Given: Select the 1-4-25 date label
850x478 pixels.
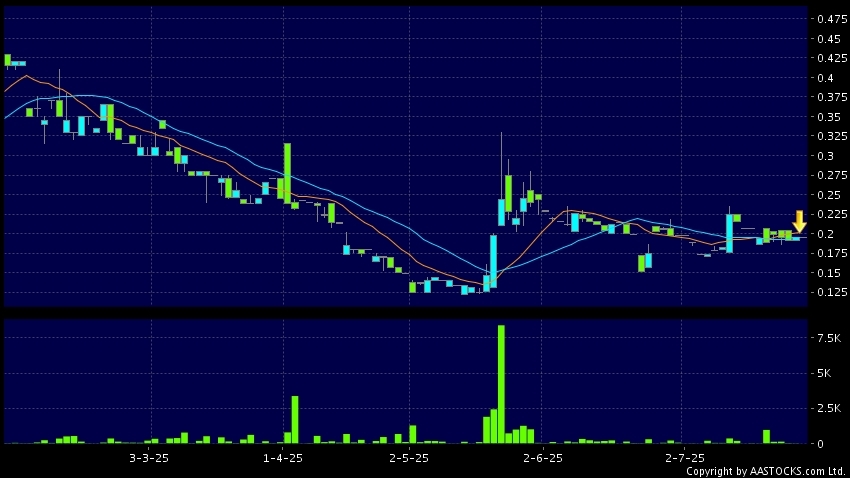Looking at the screenshot, I should 282,458.
